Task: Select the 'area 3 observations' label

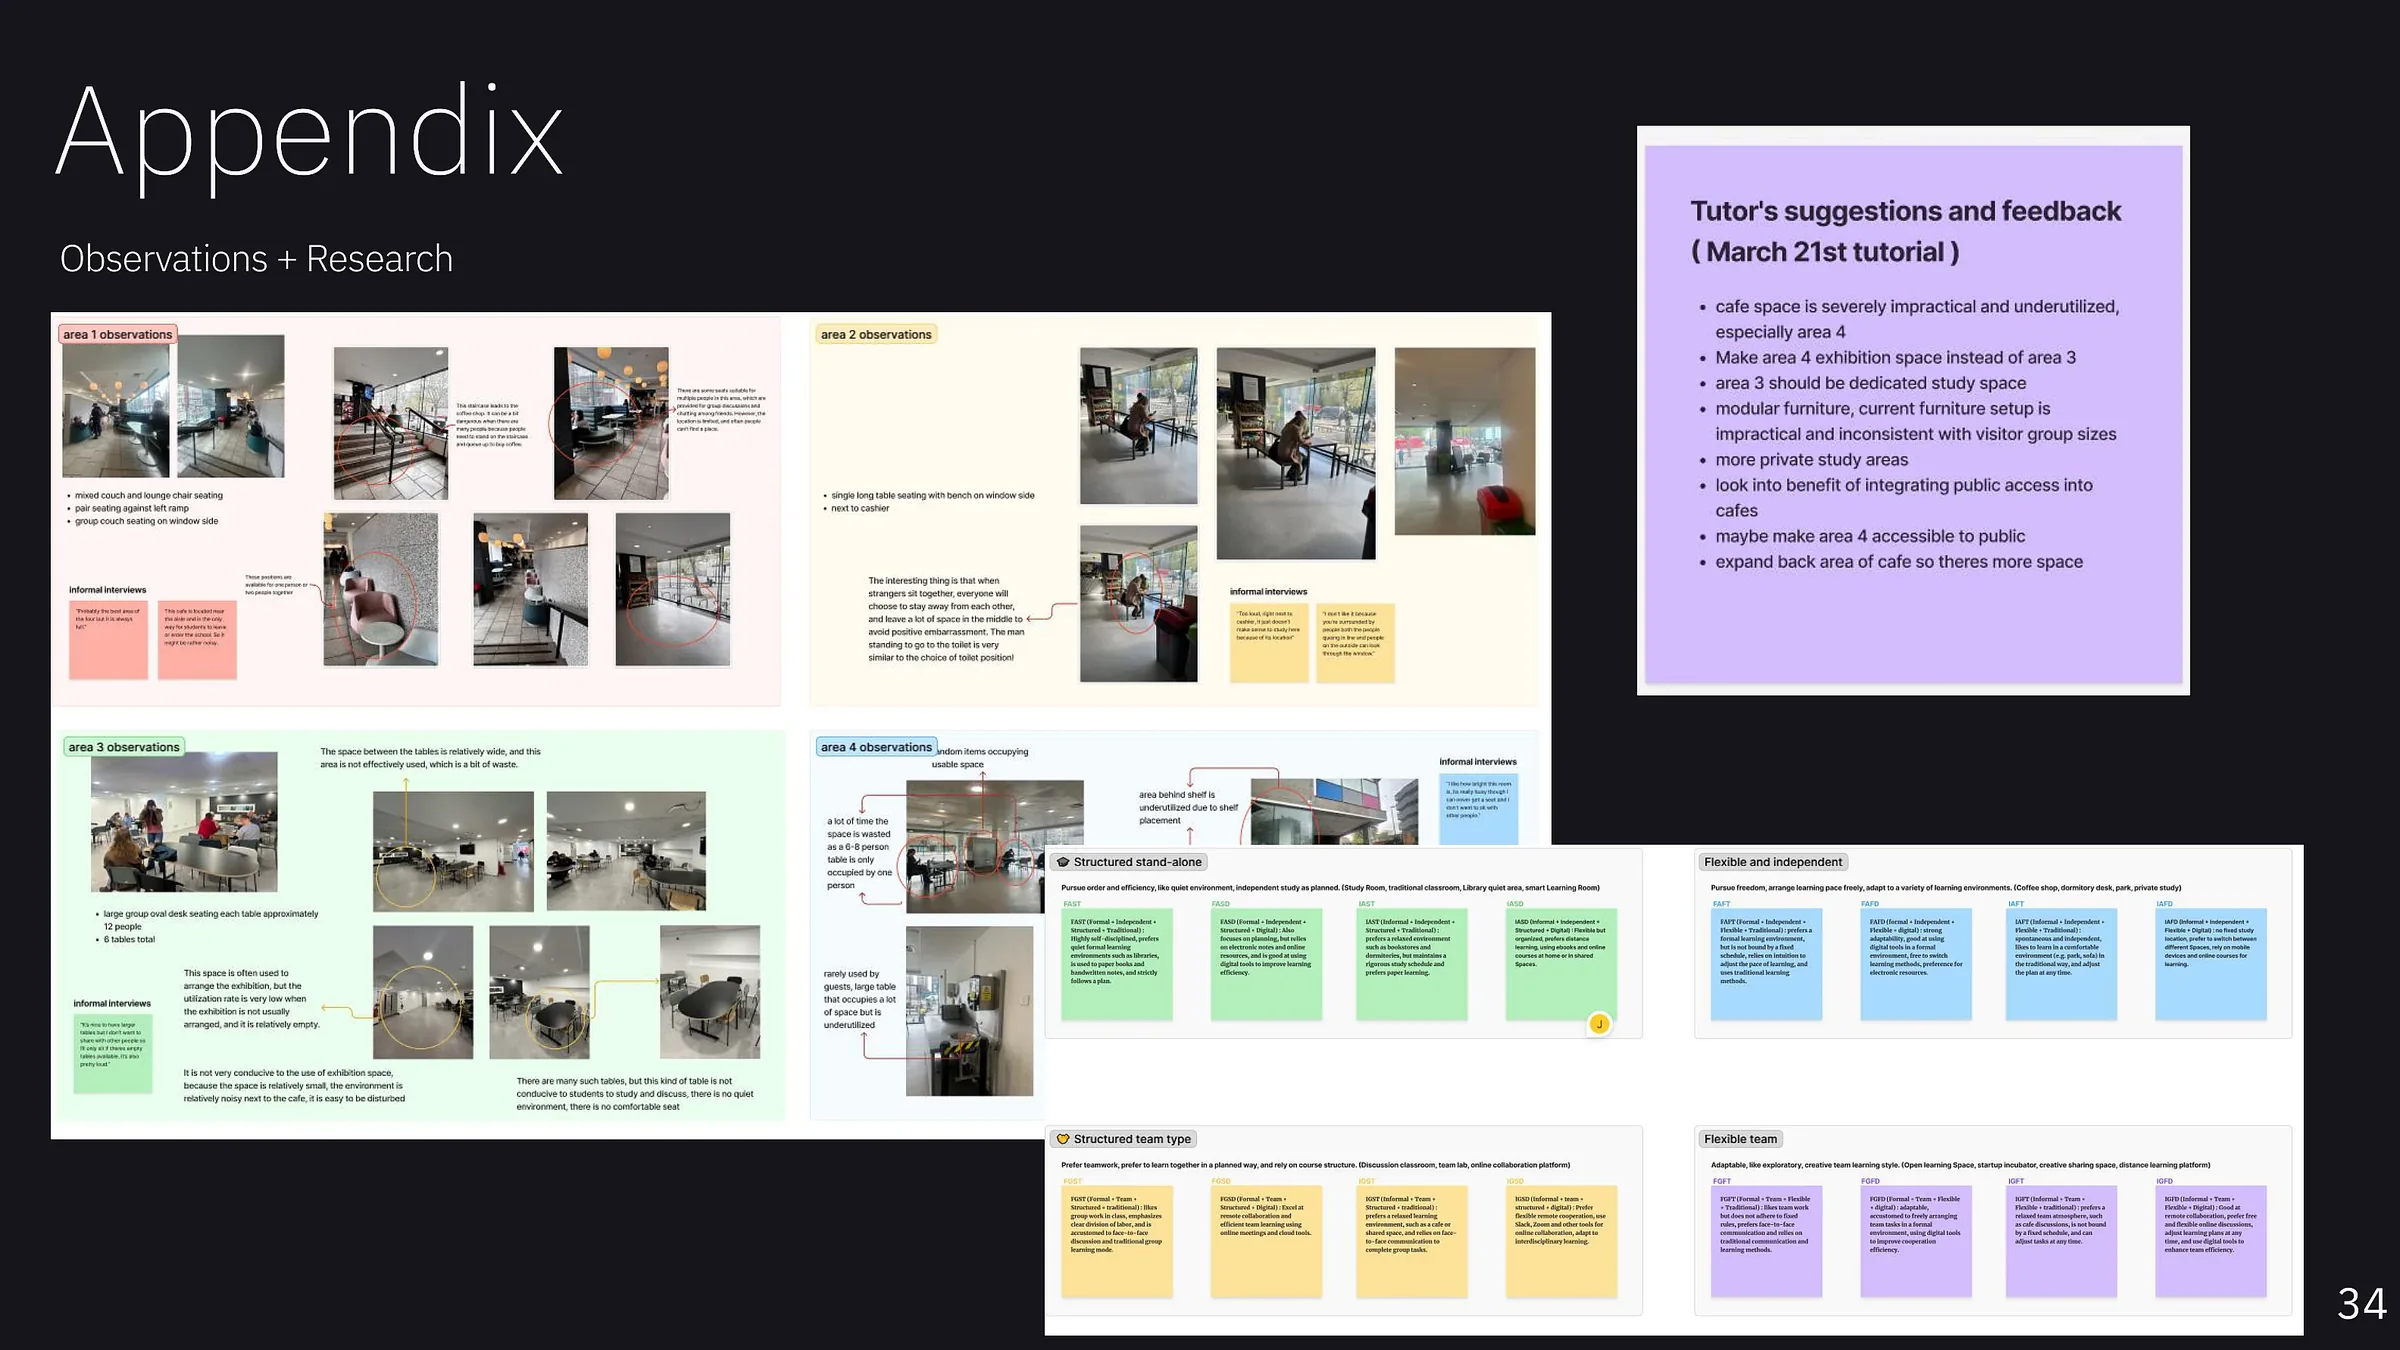Action: point(124,747)
